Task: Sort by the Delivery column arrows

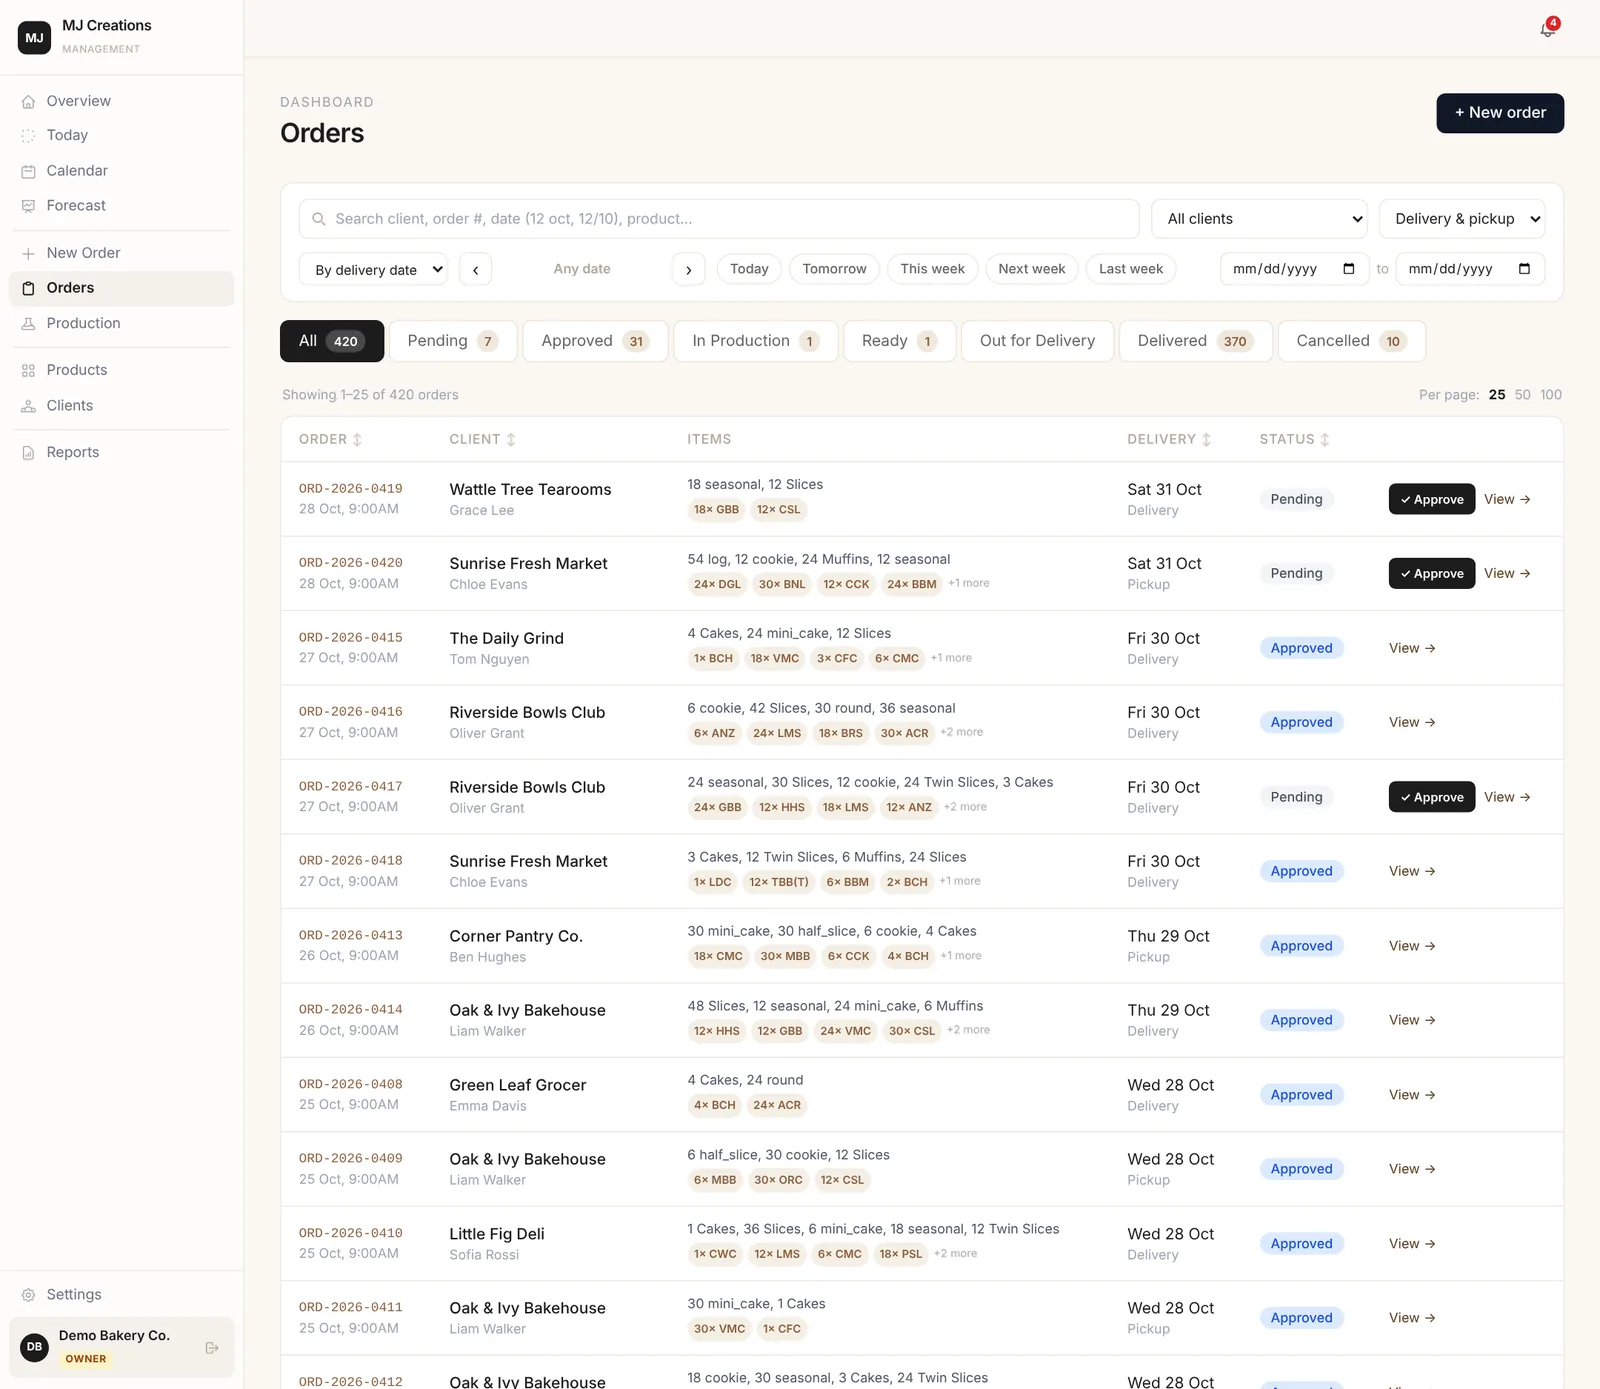Action: point(1206,440)
